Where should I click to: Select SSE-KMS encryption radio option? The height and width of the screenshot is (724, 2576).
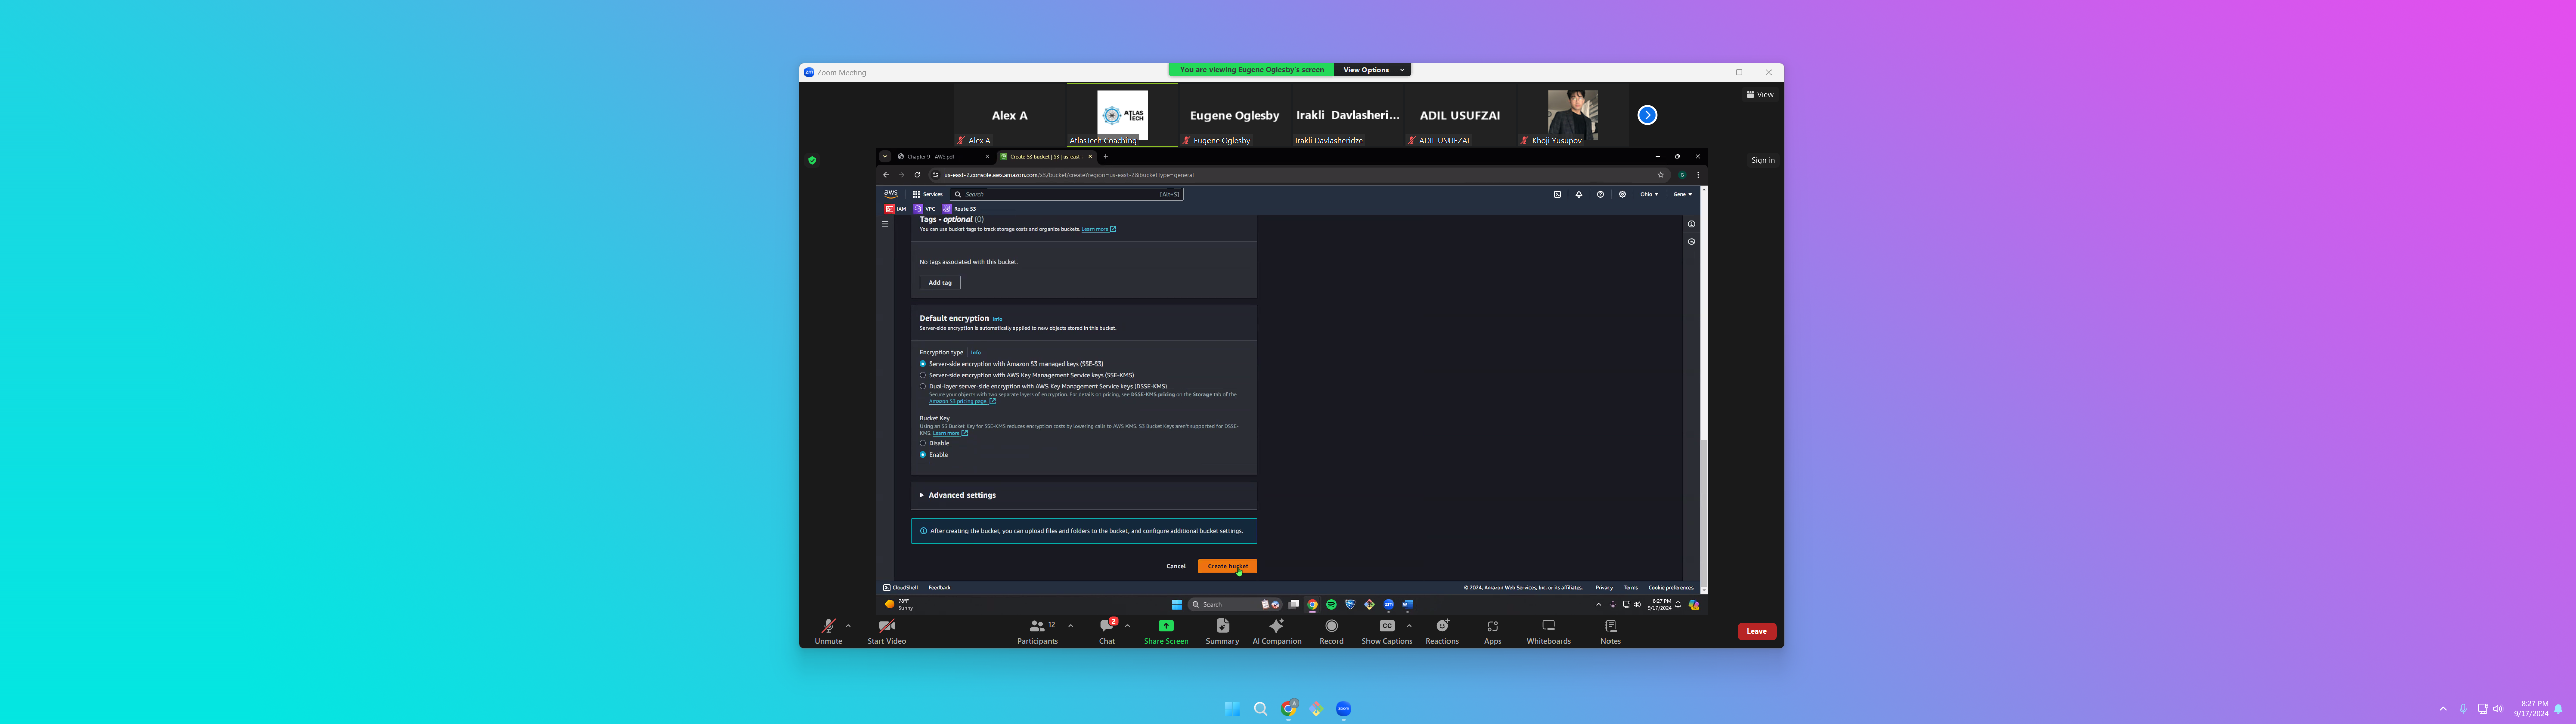pyautogui.click(x=923, y=375)
